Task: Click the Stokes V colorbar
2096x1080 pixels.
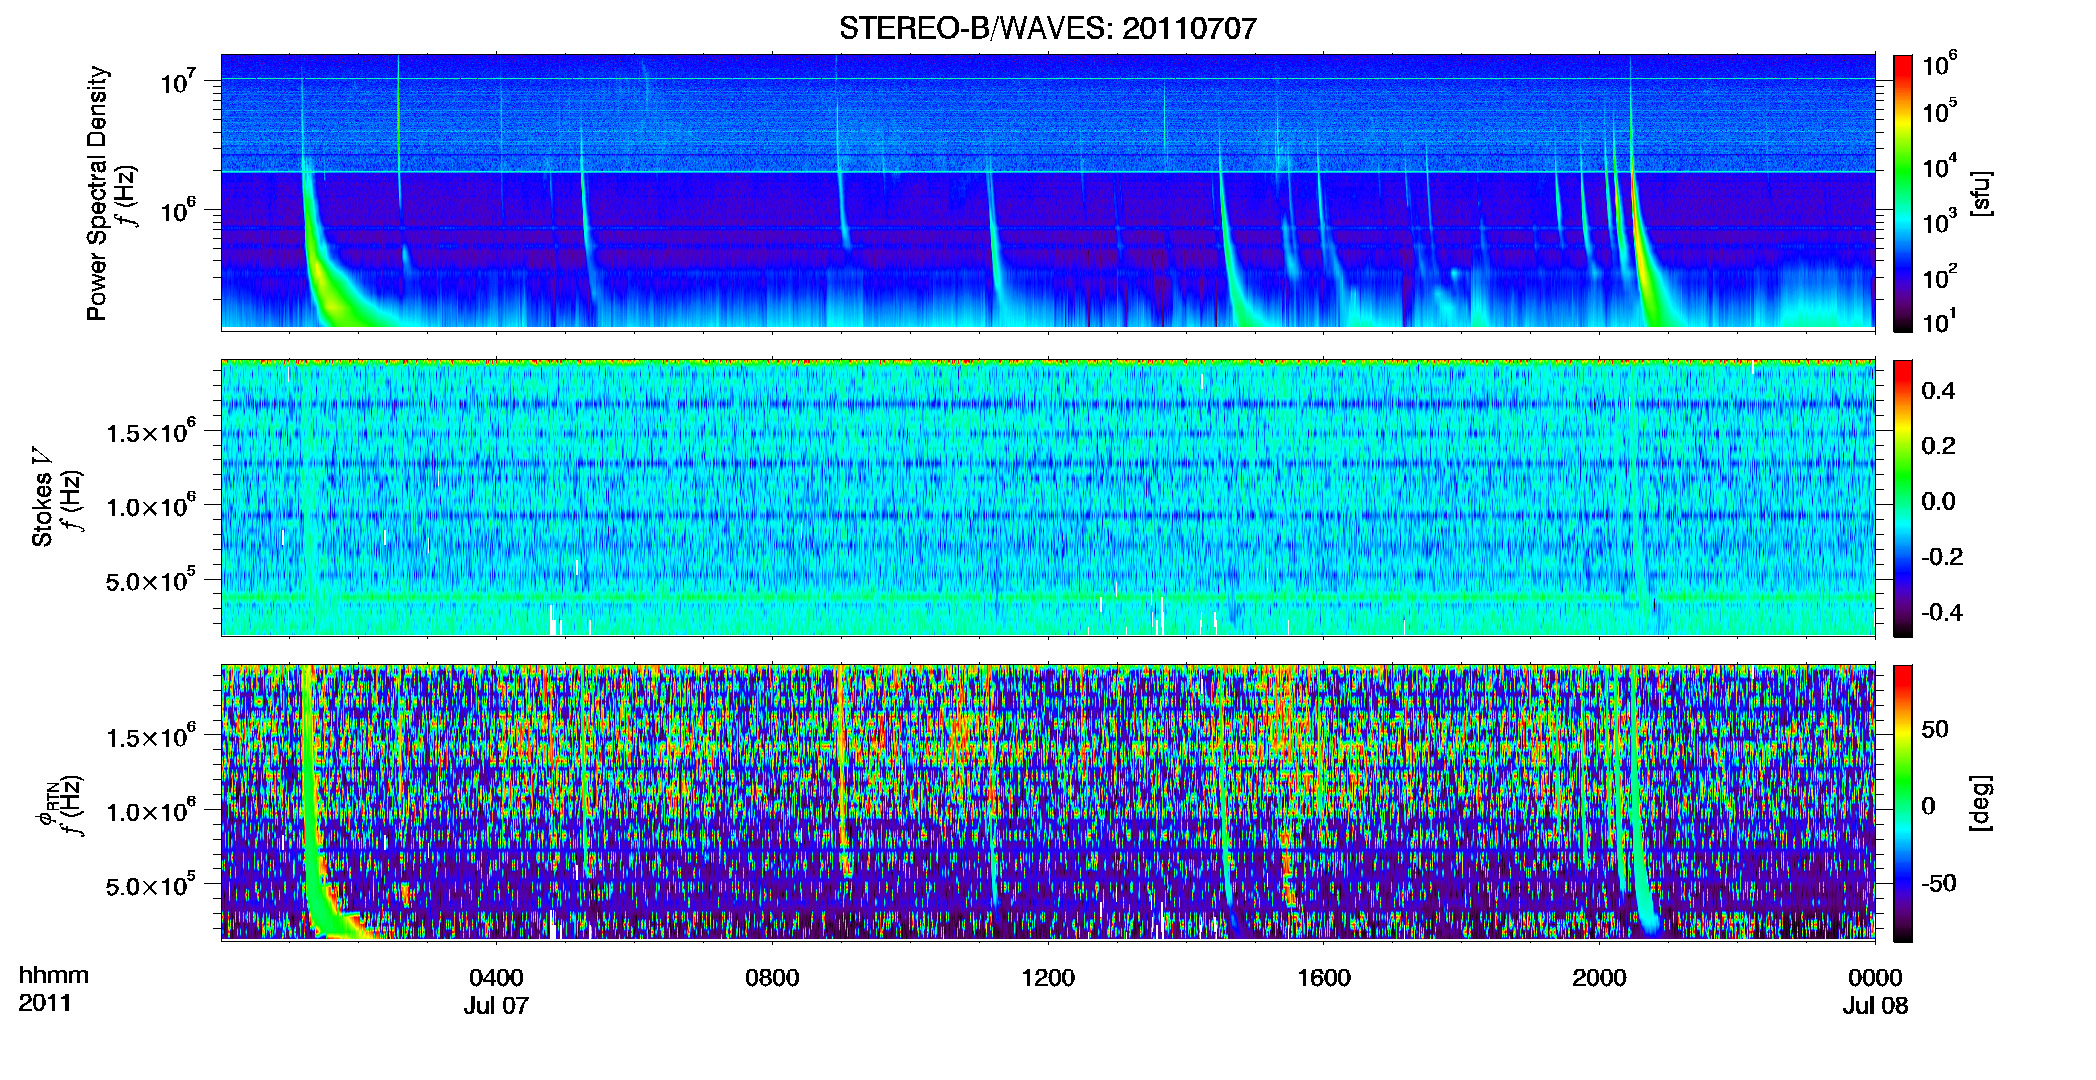Action: coord(1903,498)
